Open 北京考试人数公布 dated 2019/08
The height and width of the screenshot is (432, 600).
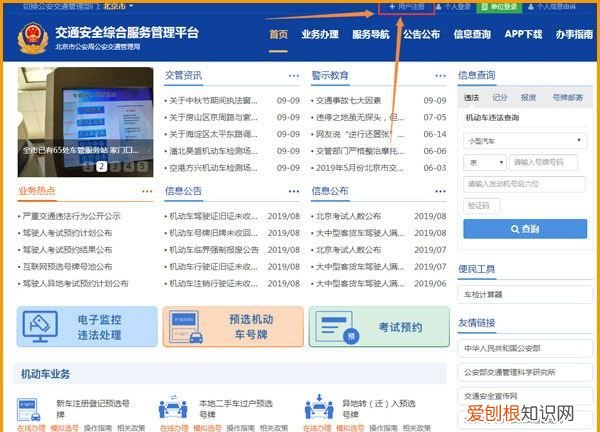pos(348,216)
